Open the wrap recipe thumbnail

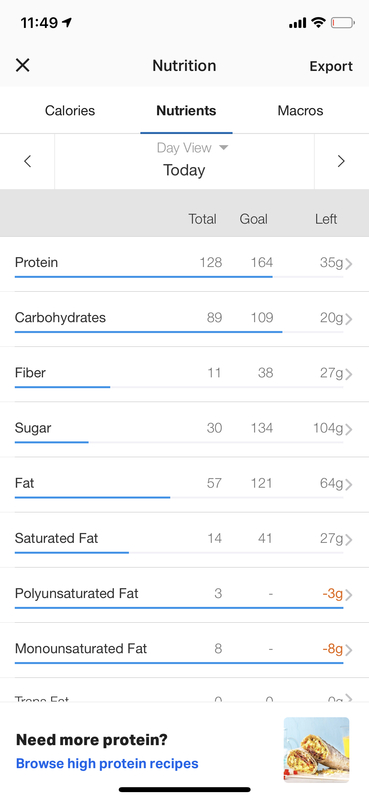pos(316,750)
